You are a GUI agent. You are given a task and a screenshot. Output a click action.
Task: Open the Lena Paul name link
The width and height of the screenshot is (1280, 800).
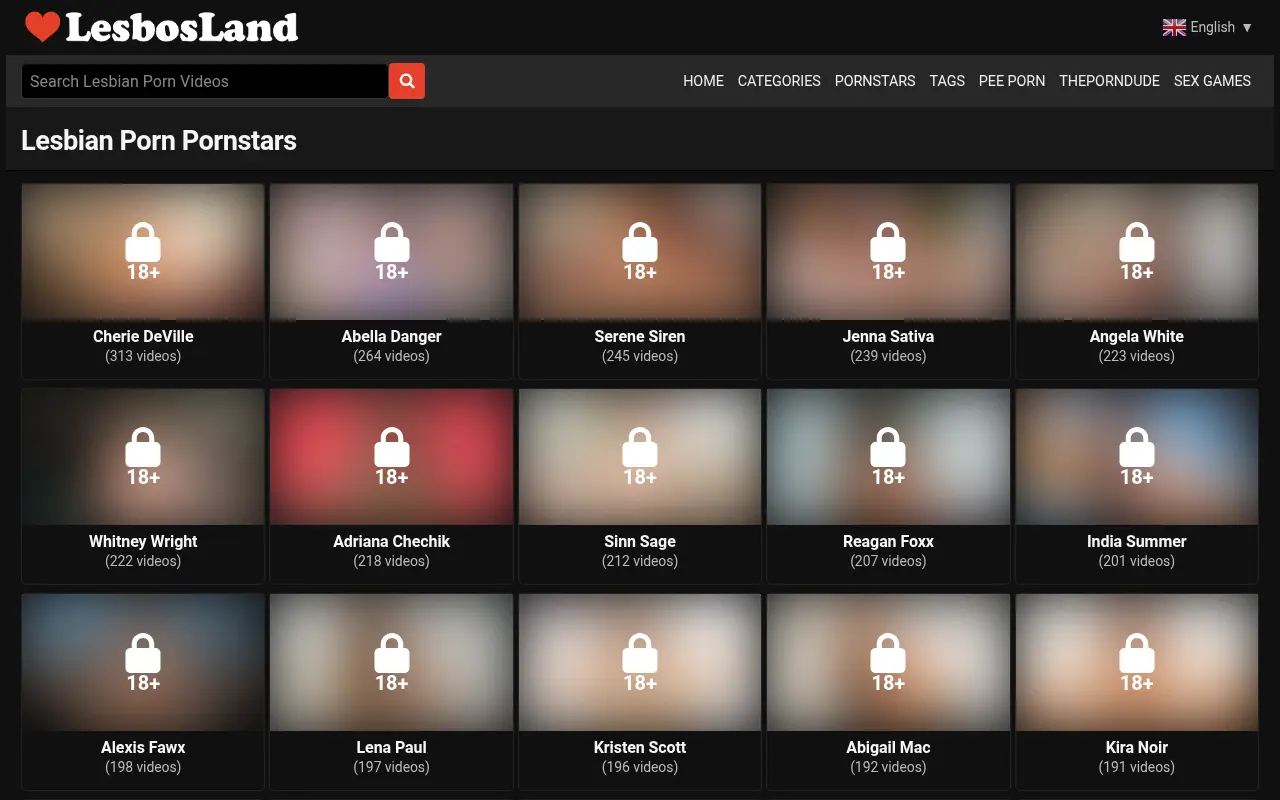pyautogui.click(x=392, y=747)
